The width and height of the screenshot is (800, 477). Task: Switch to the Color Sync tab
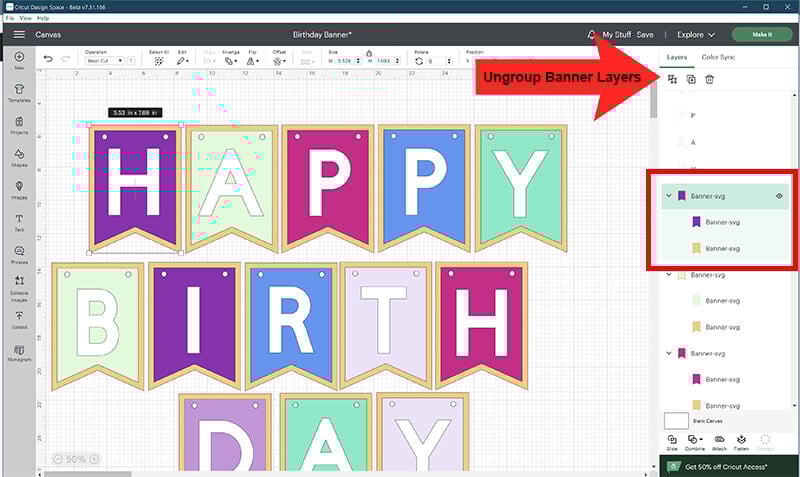(718, 57)
